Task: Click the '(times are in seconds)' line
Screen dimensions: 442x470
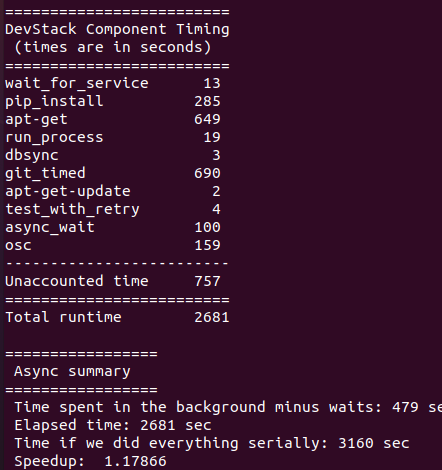Action: point(112,47)
